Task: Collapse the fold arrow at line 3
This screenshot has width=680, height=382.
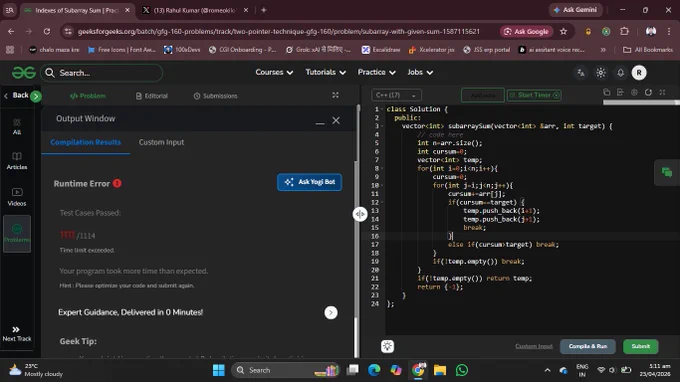Action: coord(382,126)
